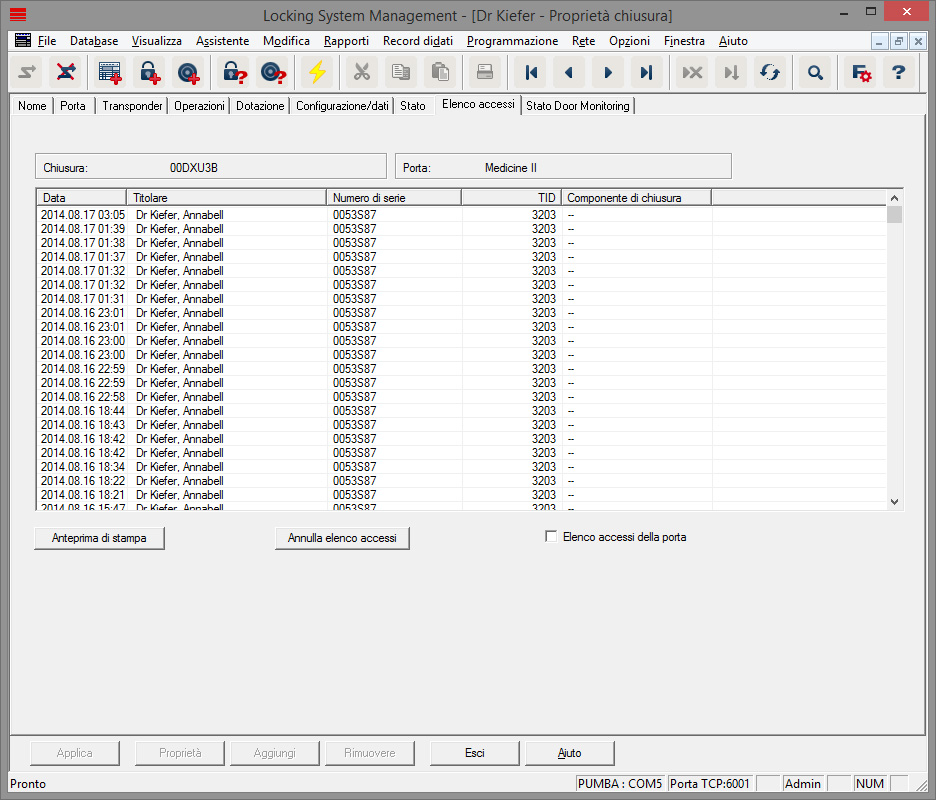Image resolution: width=936 pixels, height=800 pixels.
Task: Click the read lock icon
Action: pos(234,73)
